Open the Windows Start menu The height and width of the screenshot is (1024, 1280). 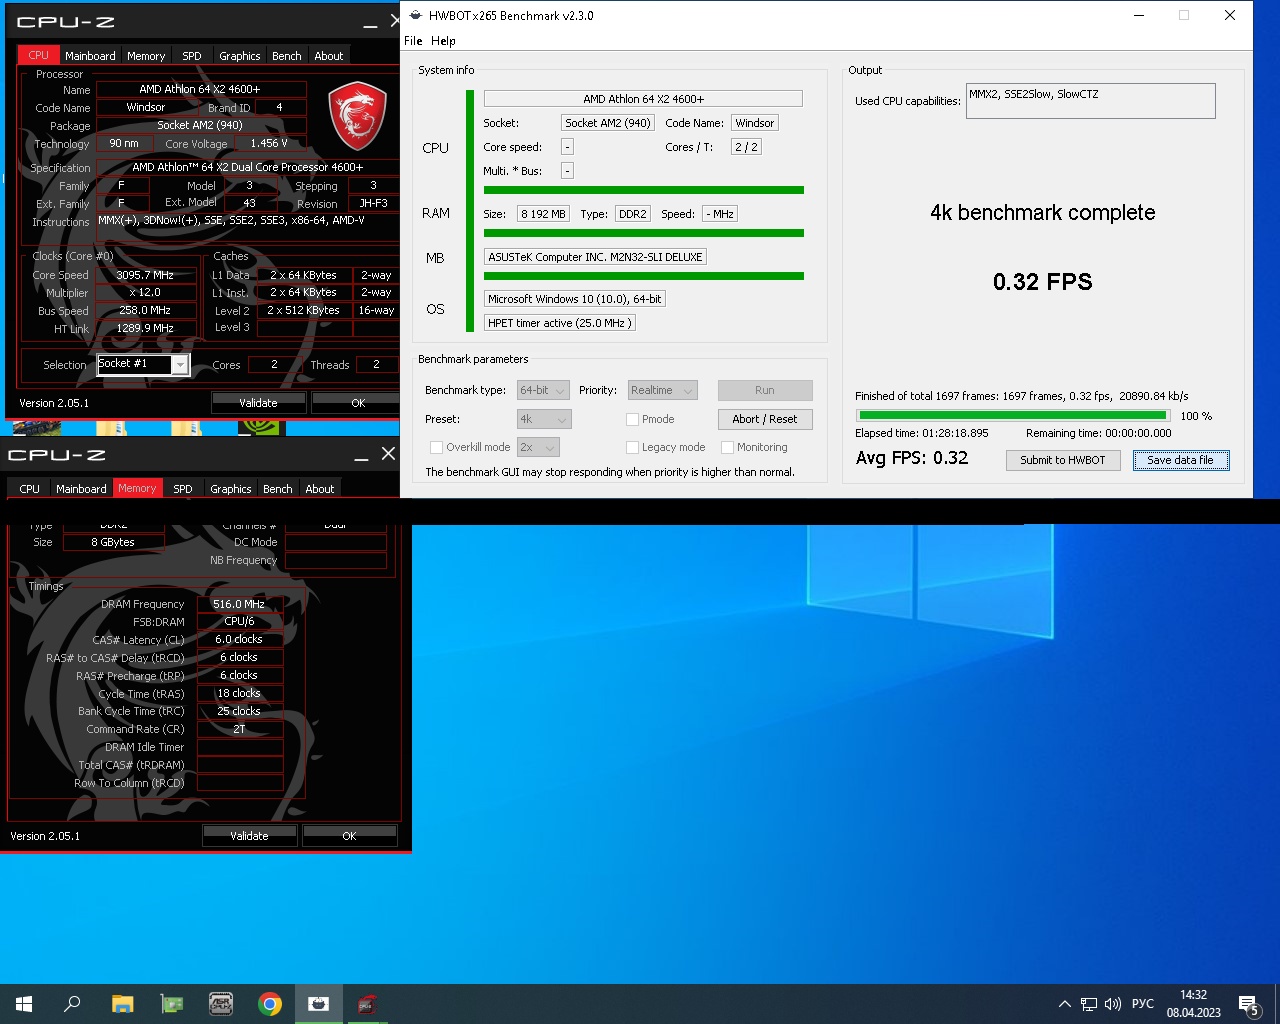24,1004
